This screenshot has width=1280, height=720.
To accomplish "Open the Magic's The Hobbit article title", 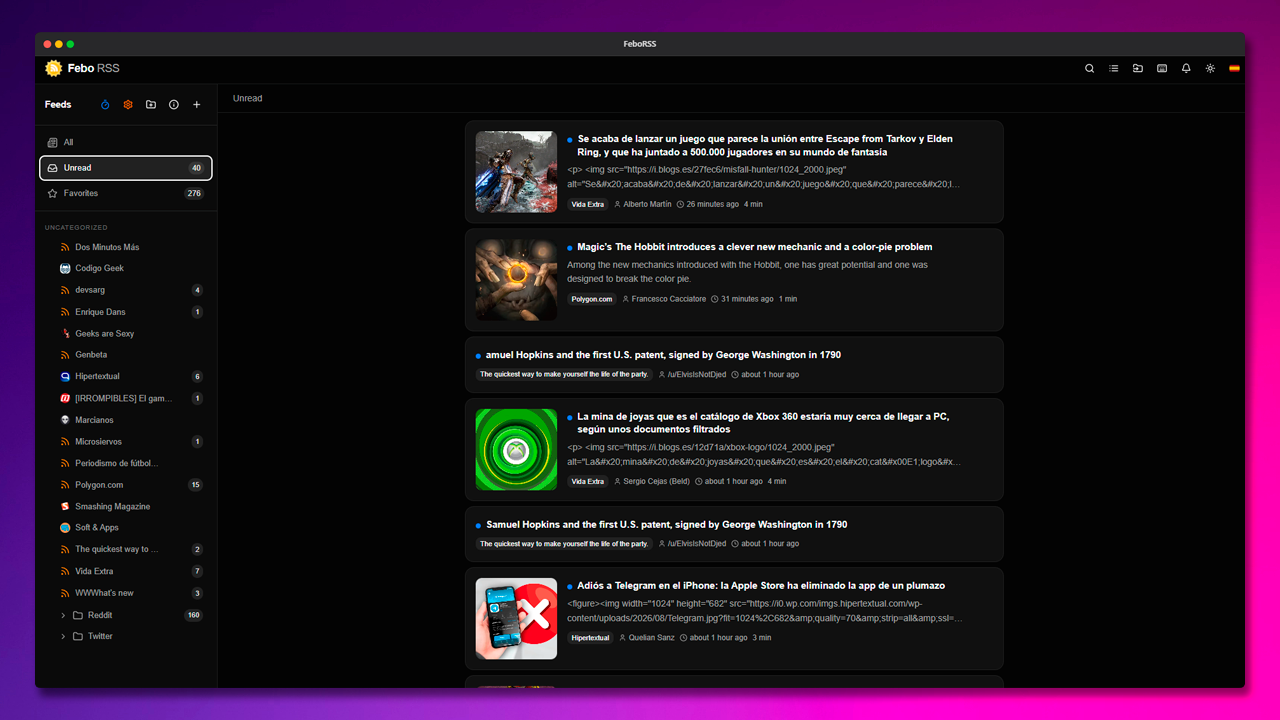I will coord(755,247).
